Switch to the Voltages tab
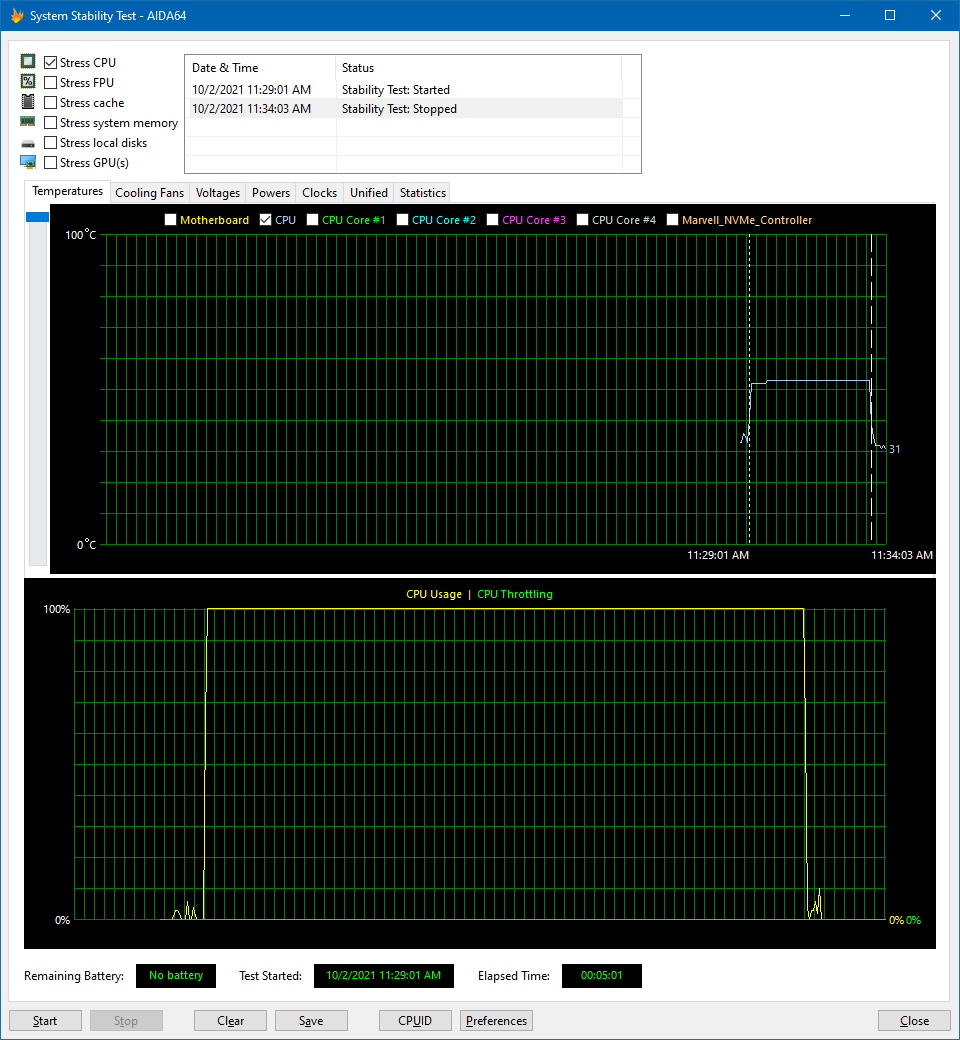Screen dimensions: 960x1040 (218, 193)
